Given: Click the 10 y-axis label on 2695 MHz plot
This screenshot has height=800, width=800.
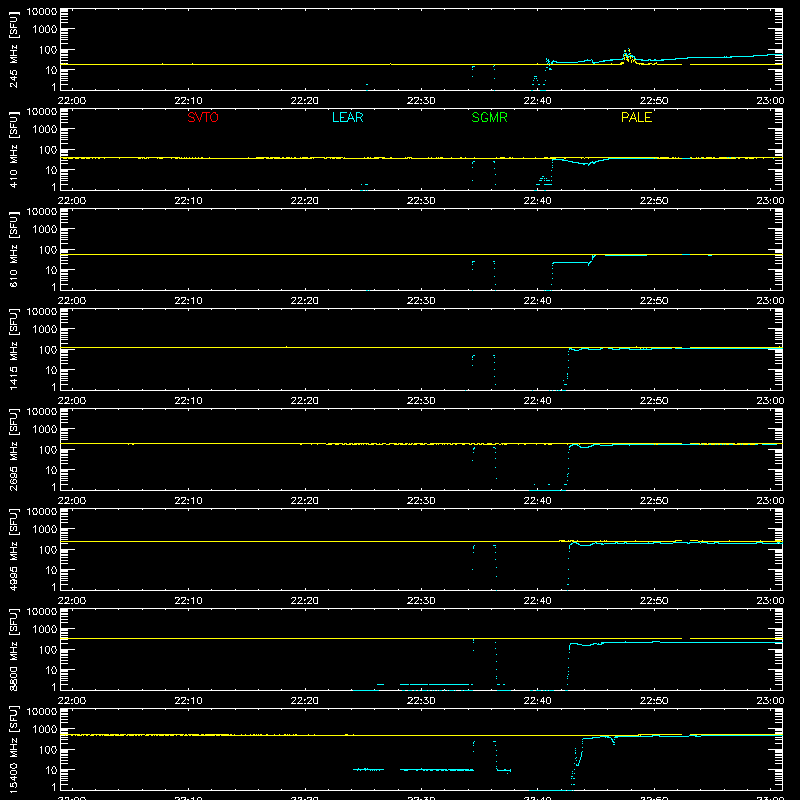Looking at the screenshot, I should 51,470.
